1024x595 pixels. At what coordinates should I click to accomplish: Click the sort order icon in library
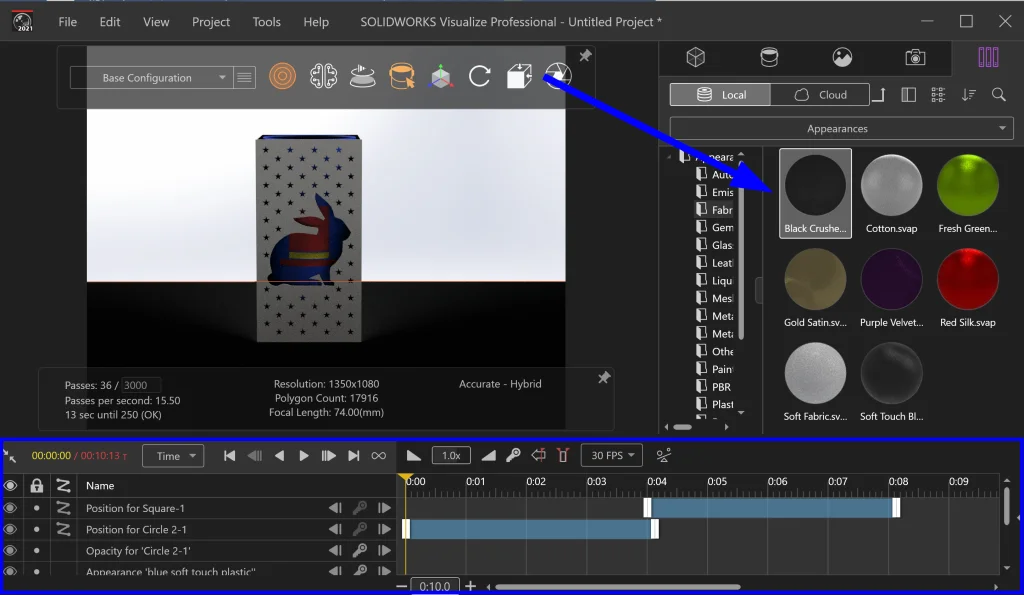tap(968, 95)
